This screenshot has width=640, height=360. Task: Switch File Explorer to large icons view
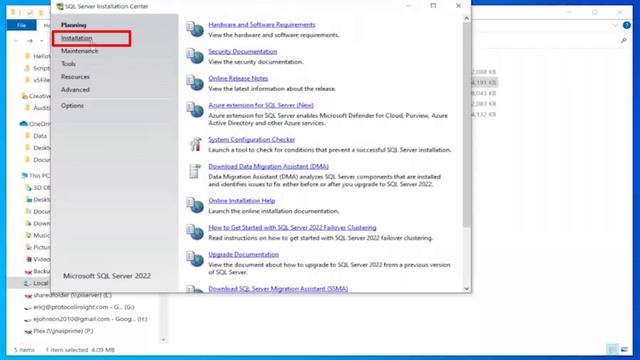[x=624, y=349]
